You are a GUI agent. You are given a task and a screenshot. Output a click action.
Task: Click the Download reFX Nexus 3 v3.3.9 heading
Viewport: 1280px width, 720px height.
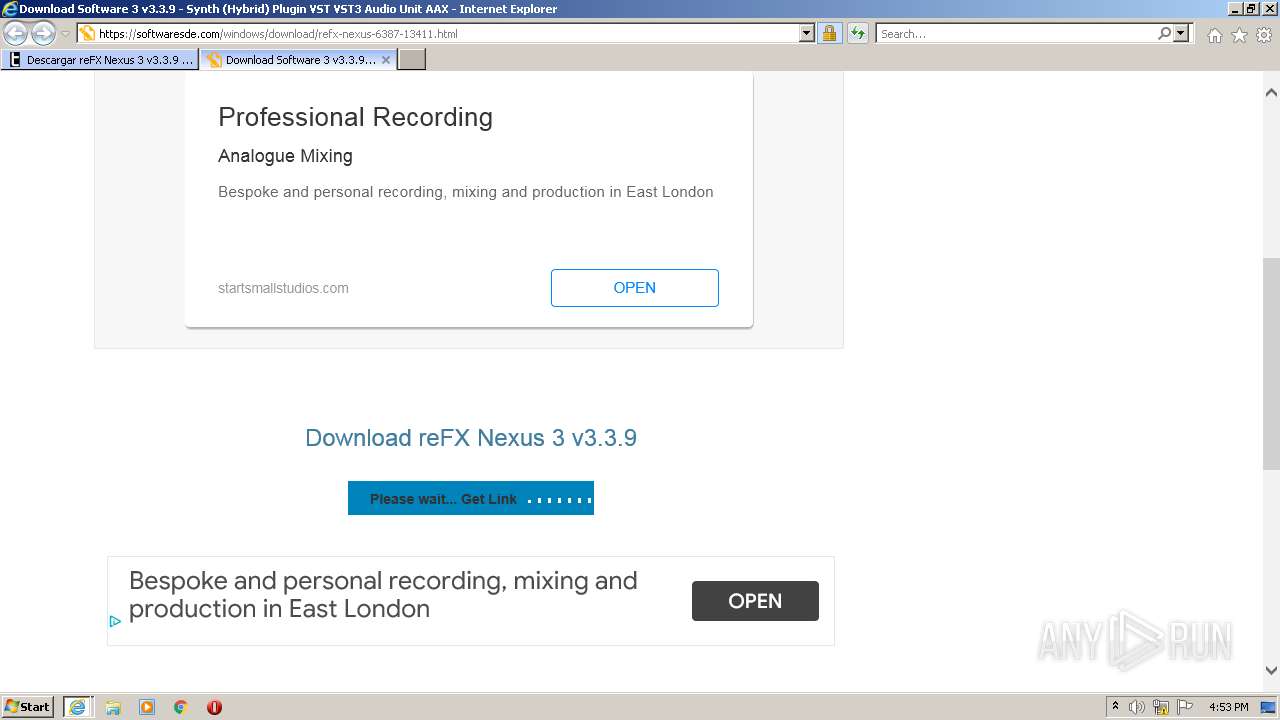tap(471, 438)
